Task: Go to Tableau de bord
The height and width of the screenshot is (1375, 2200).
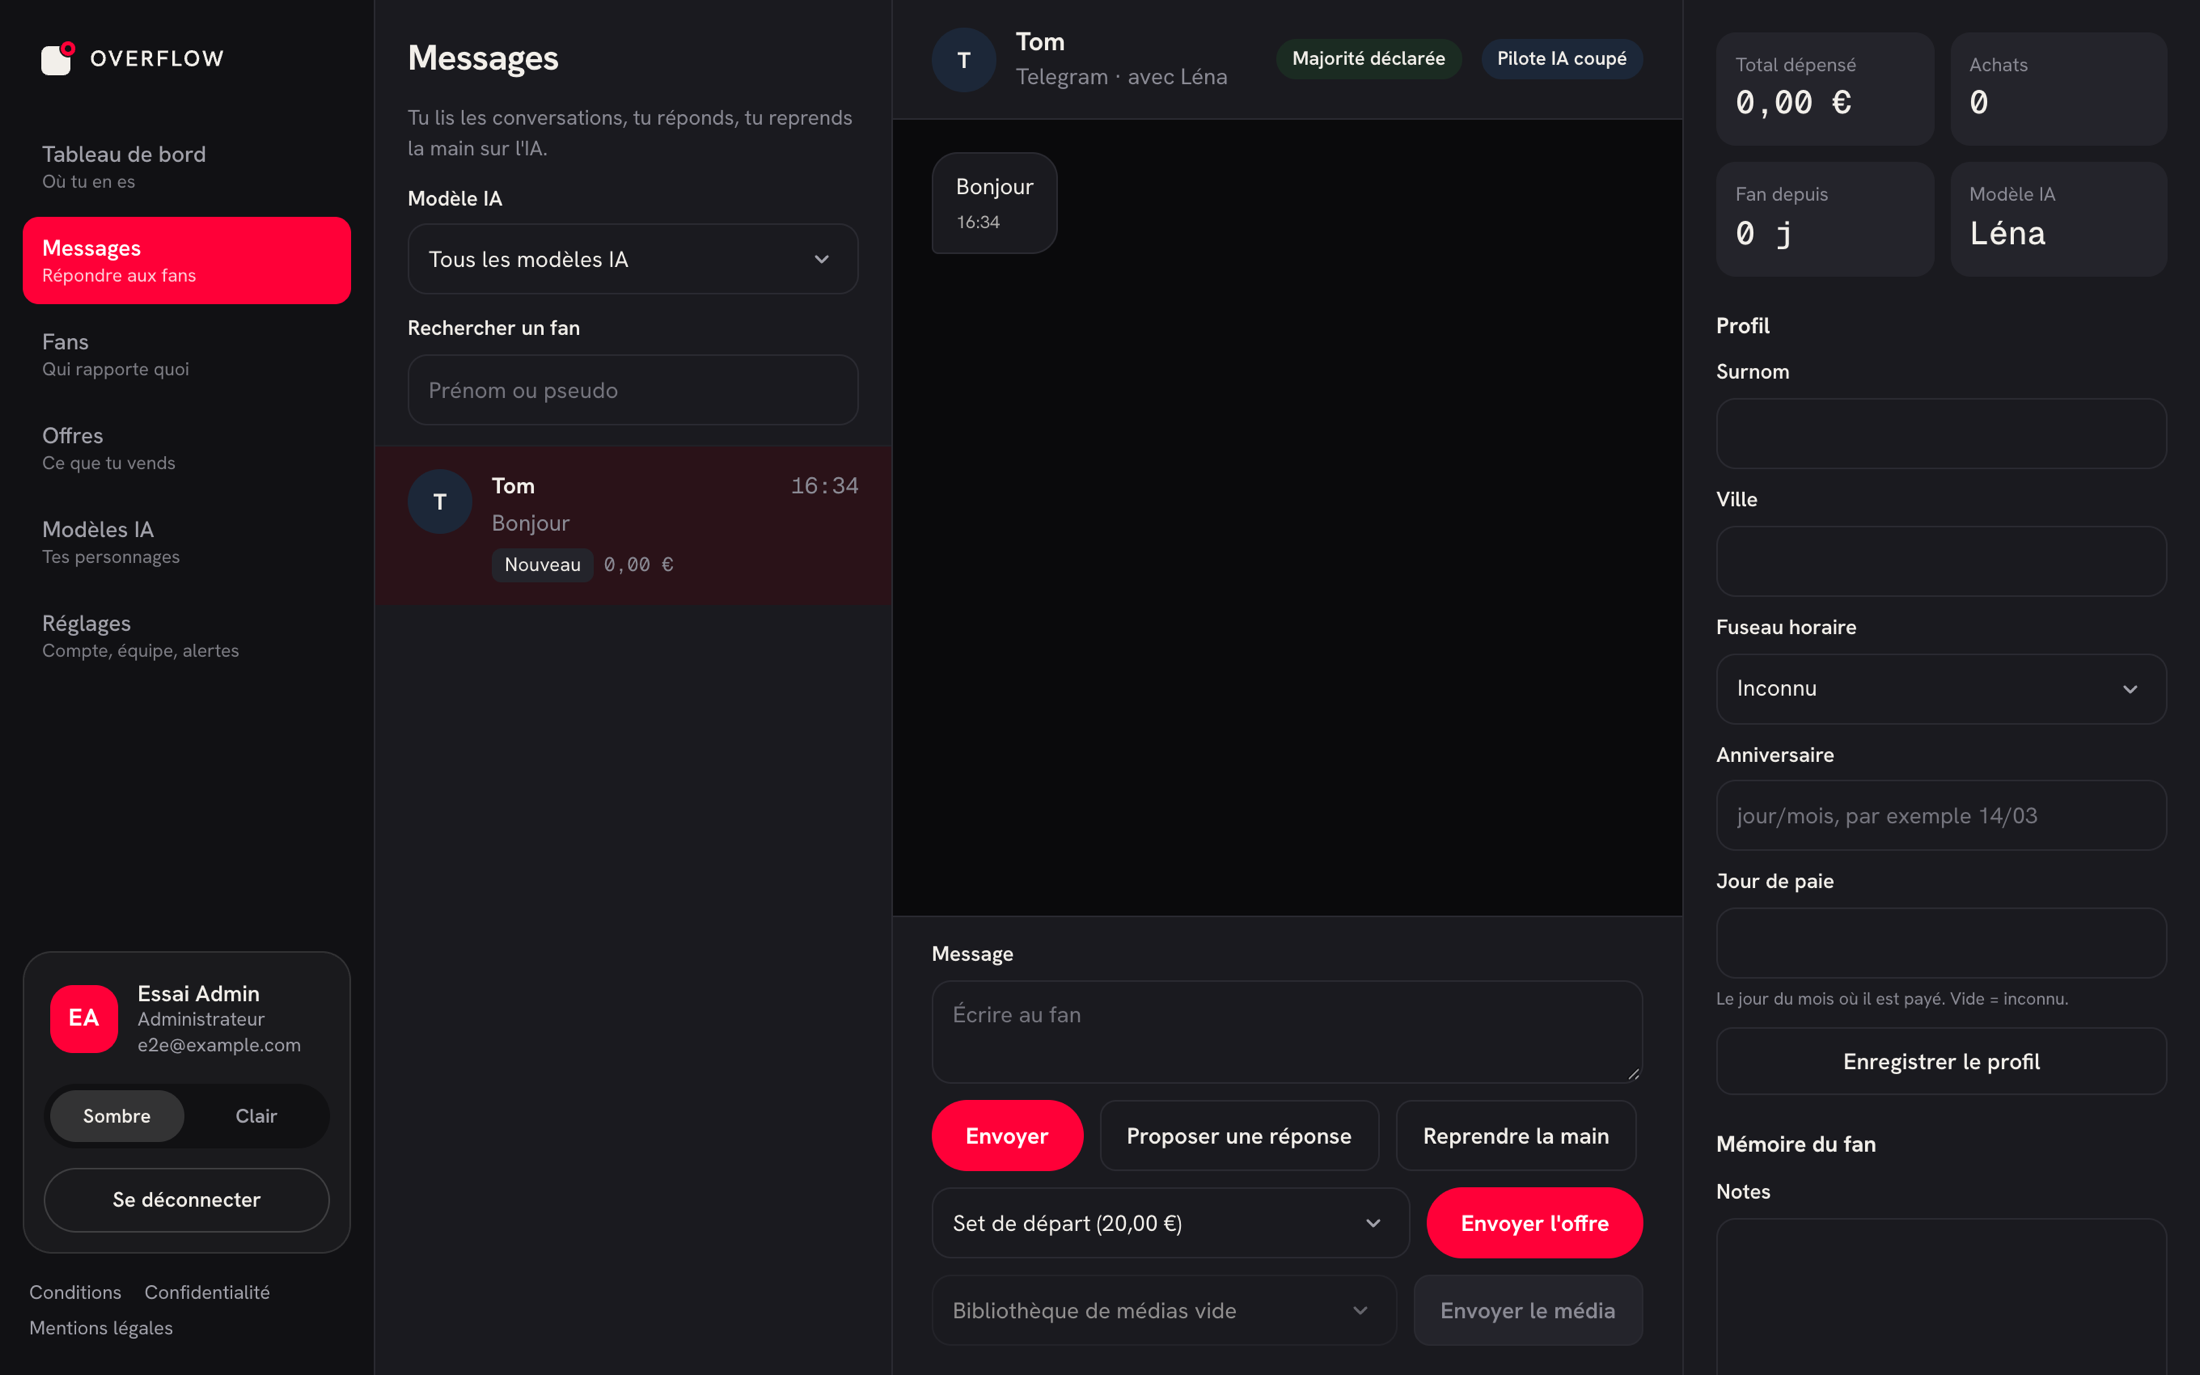Action: pyautogui.click(x=187, y=167)
